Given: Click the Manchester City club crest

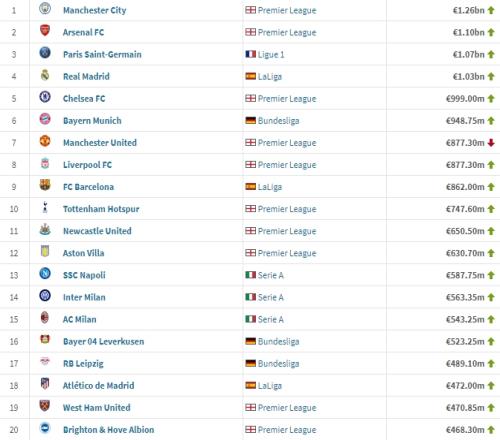Looking at the screenshot, I should point(45,8).
